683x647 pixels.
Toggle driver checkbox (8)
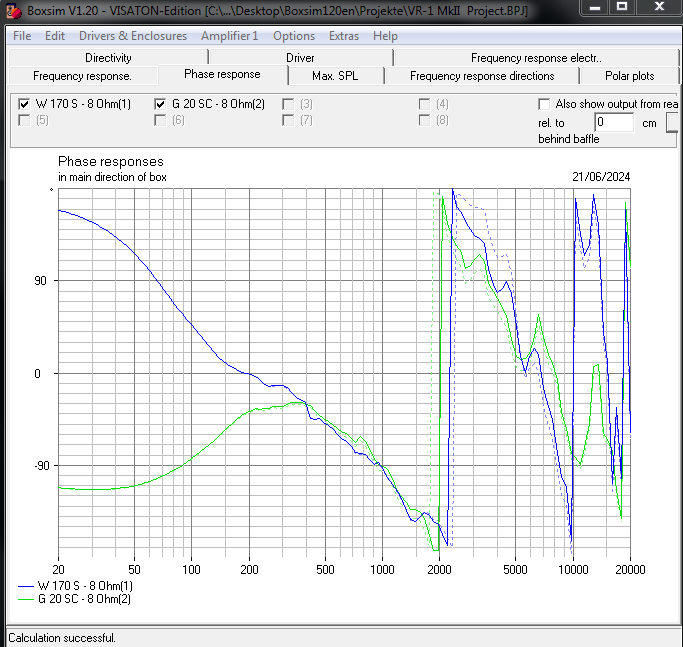[424, 120]
